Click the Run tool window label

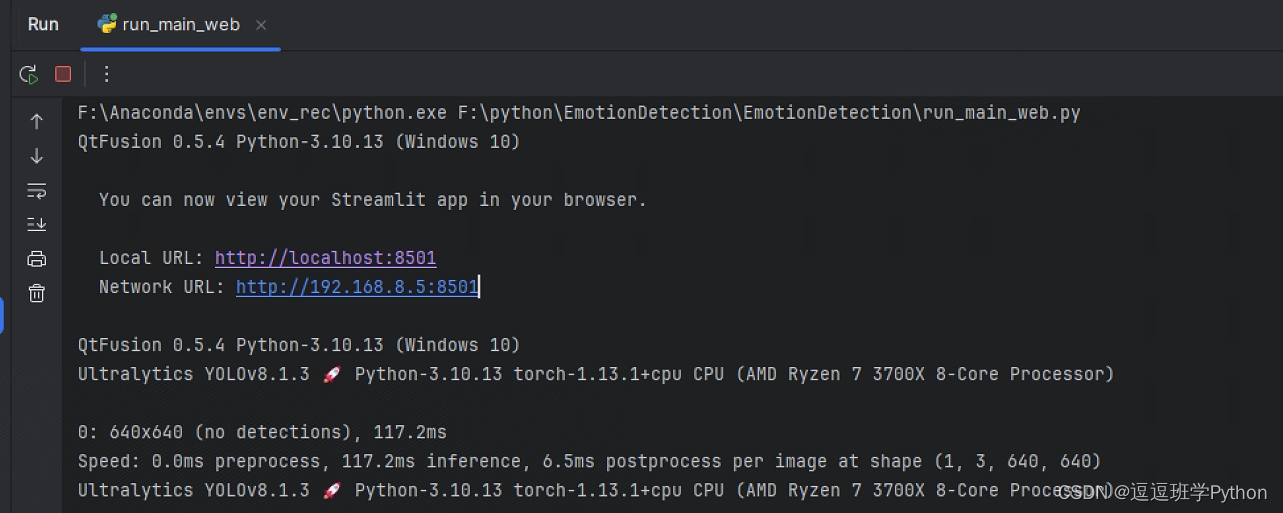(x=43, y=25)
